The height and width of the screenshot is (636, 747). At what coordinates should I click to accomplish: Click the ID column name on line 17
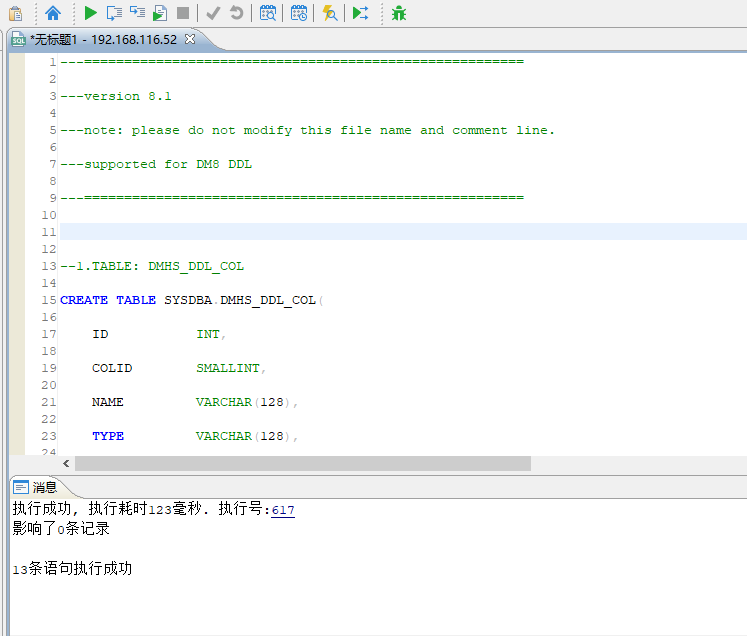point(100,334)
